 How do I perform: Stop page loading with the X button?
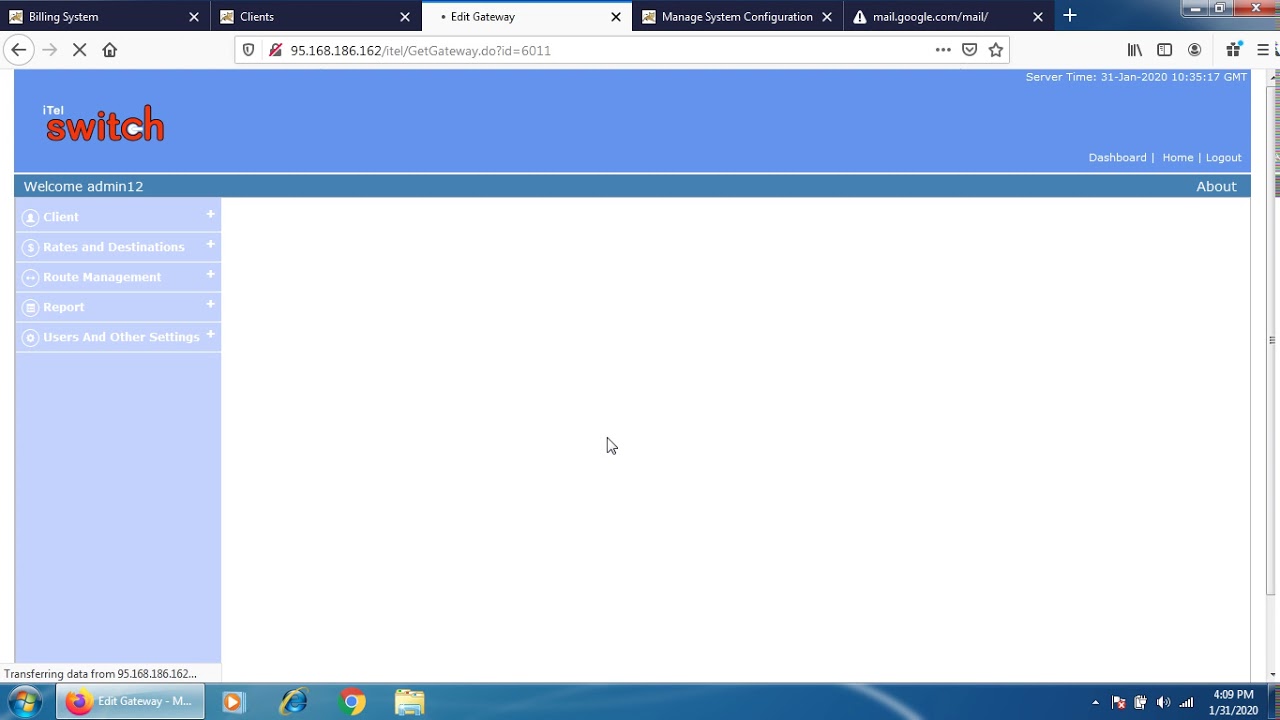[80, 50]
